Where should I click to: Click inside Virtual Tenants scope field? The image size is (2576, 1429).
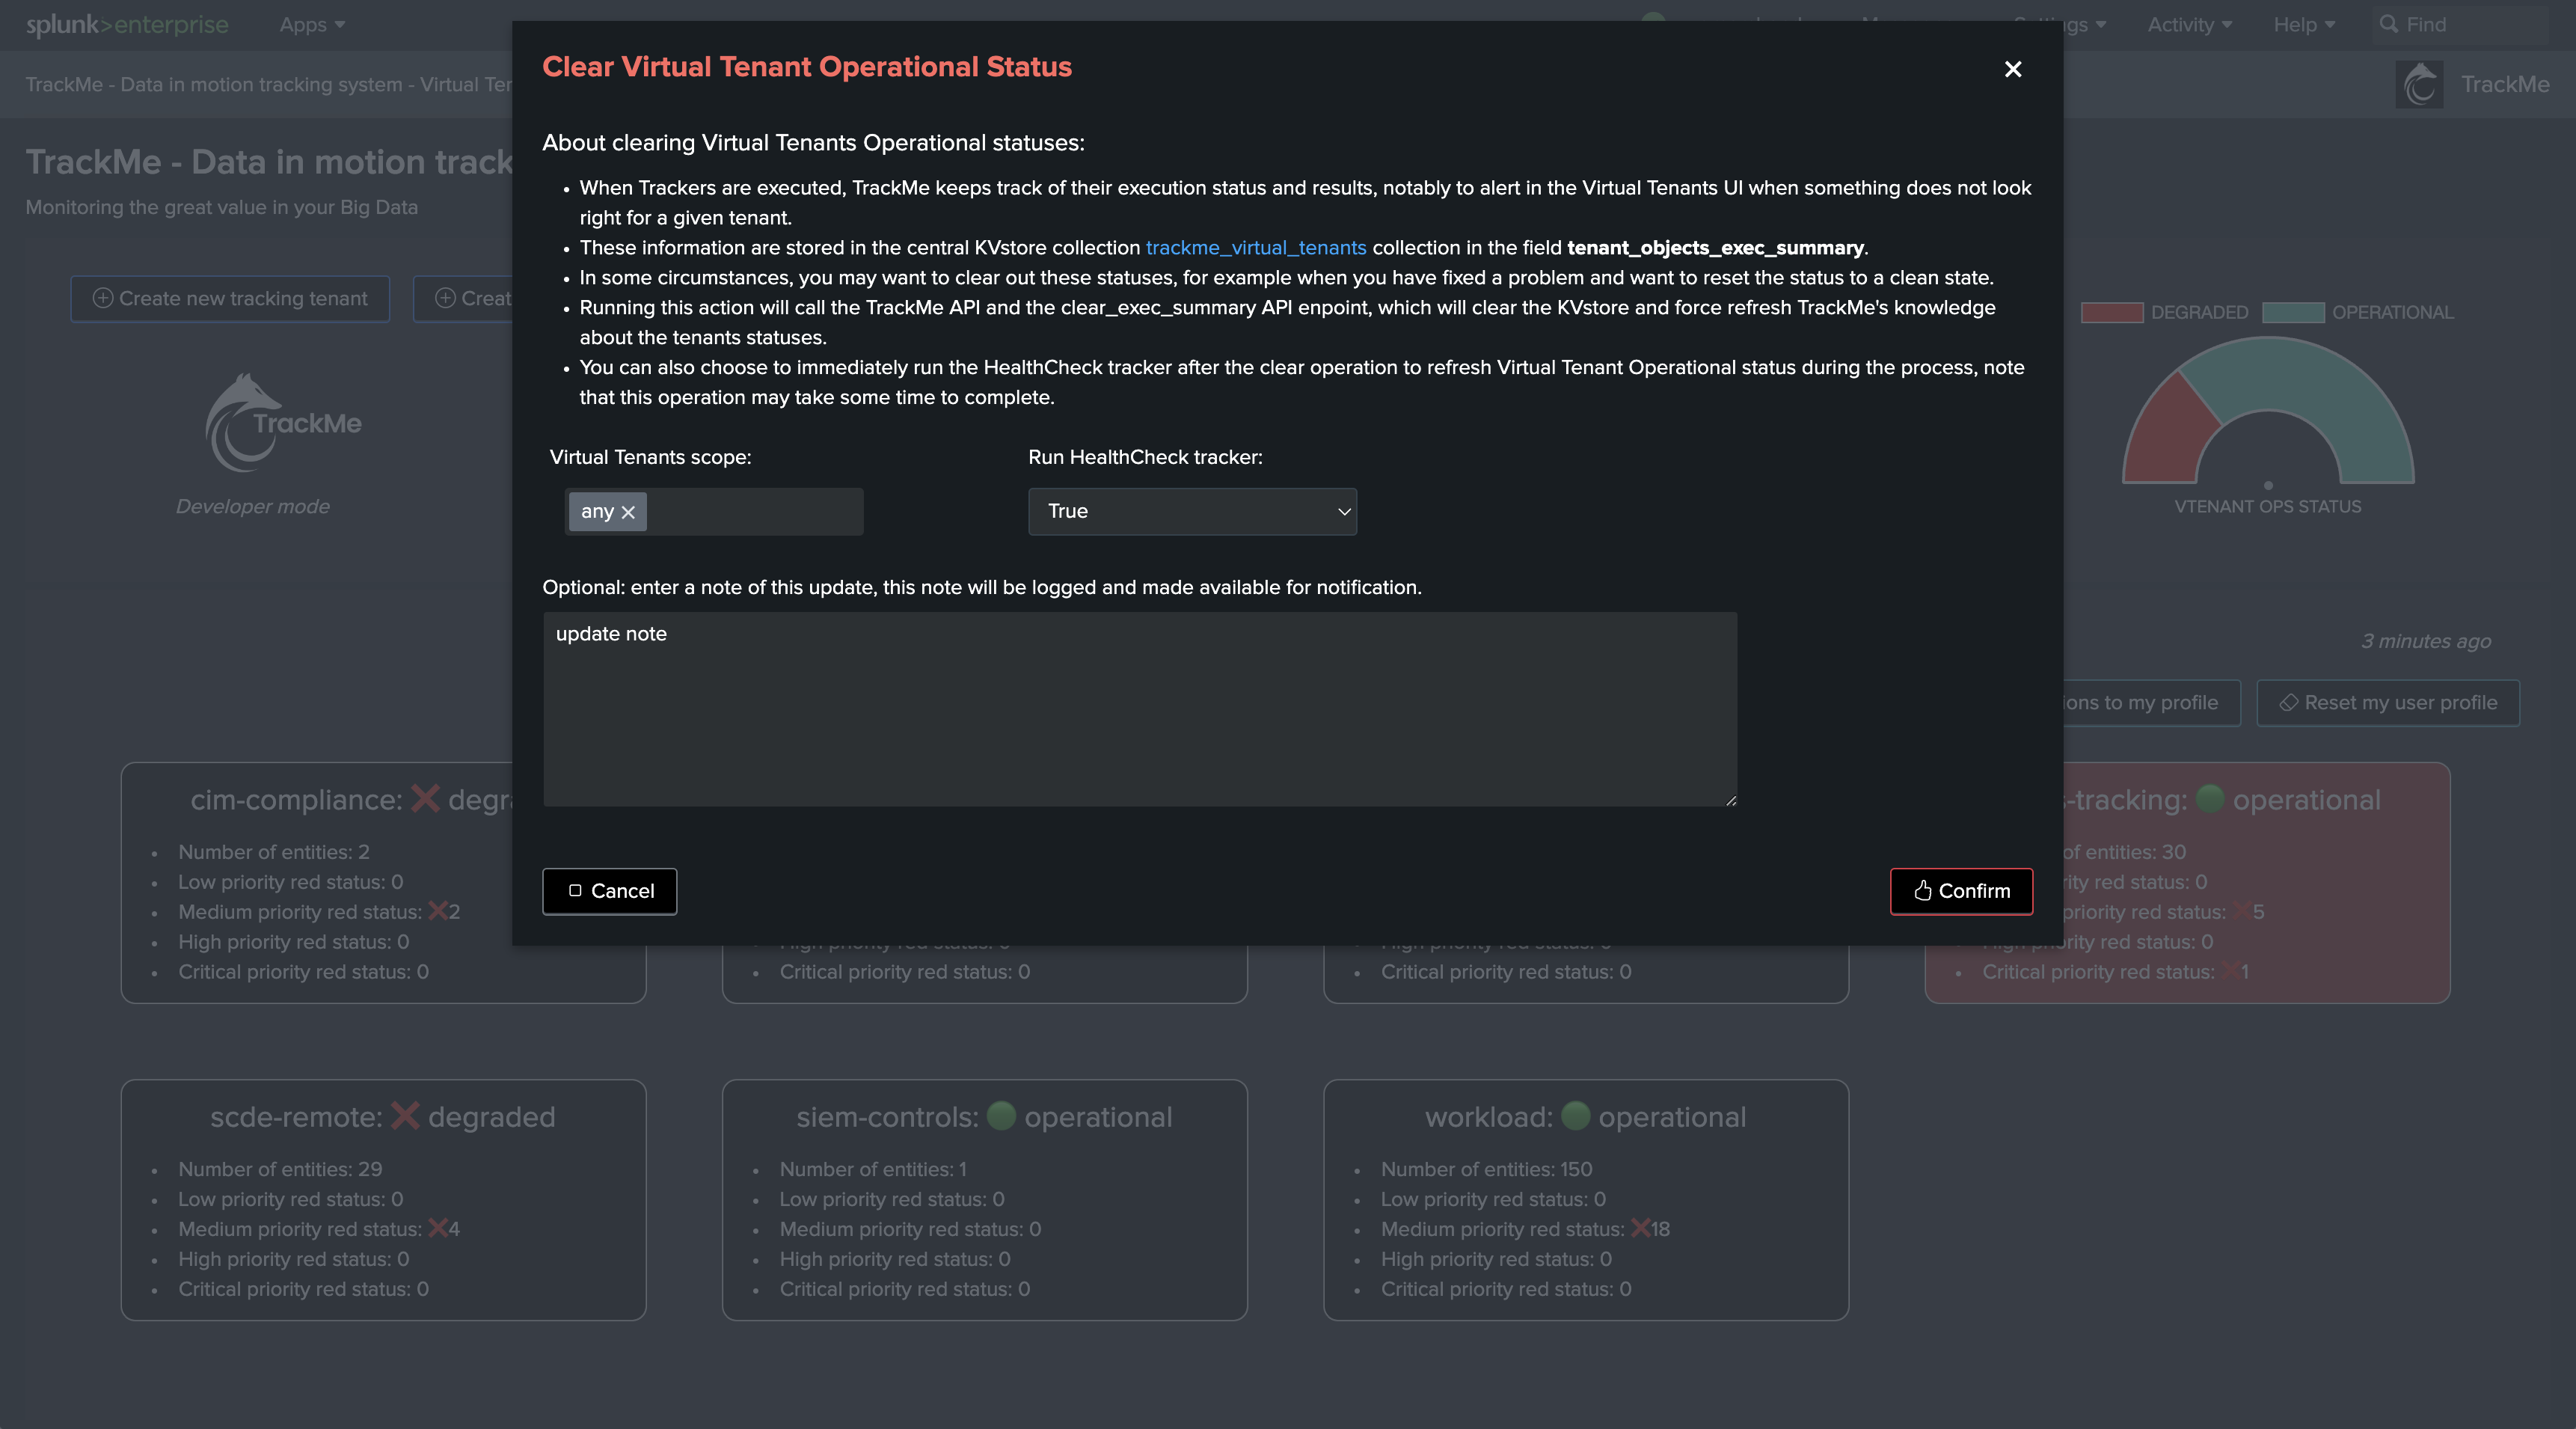(755, 512)
